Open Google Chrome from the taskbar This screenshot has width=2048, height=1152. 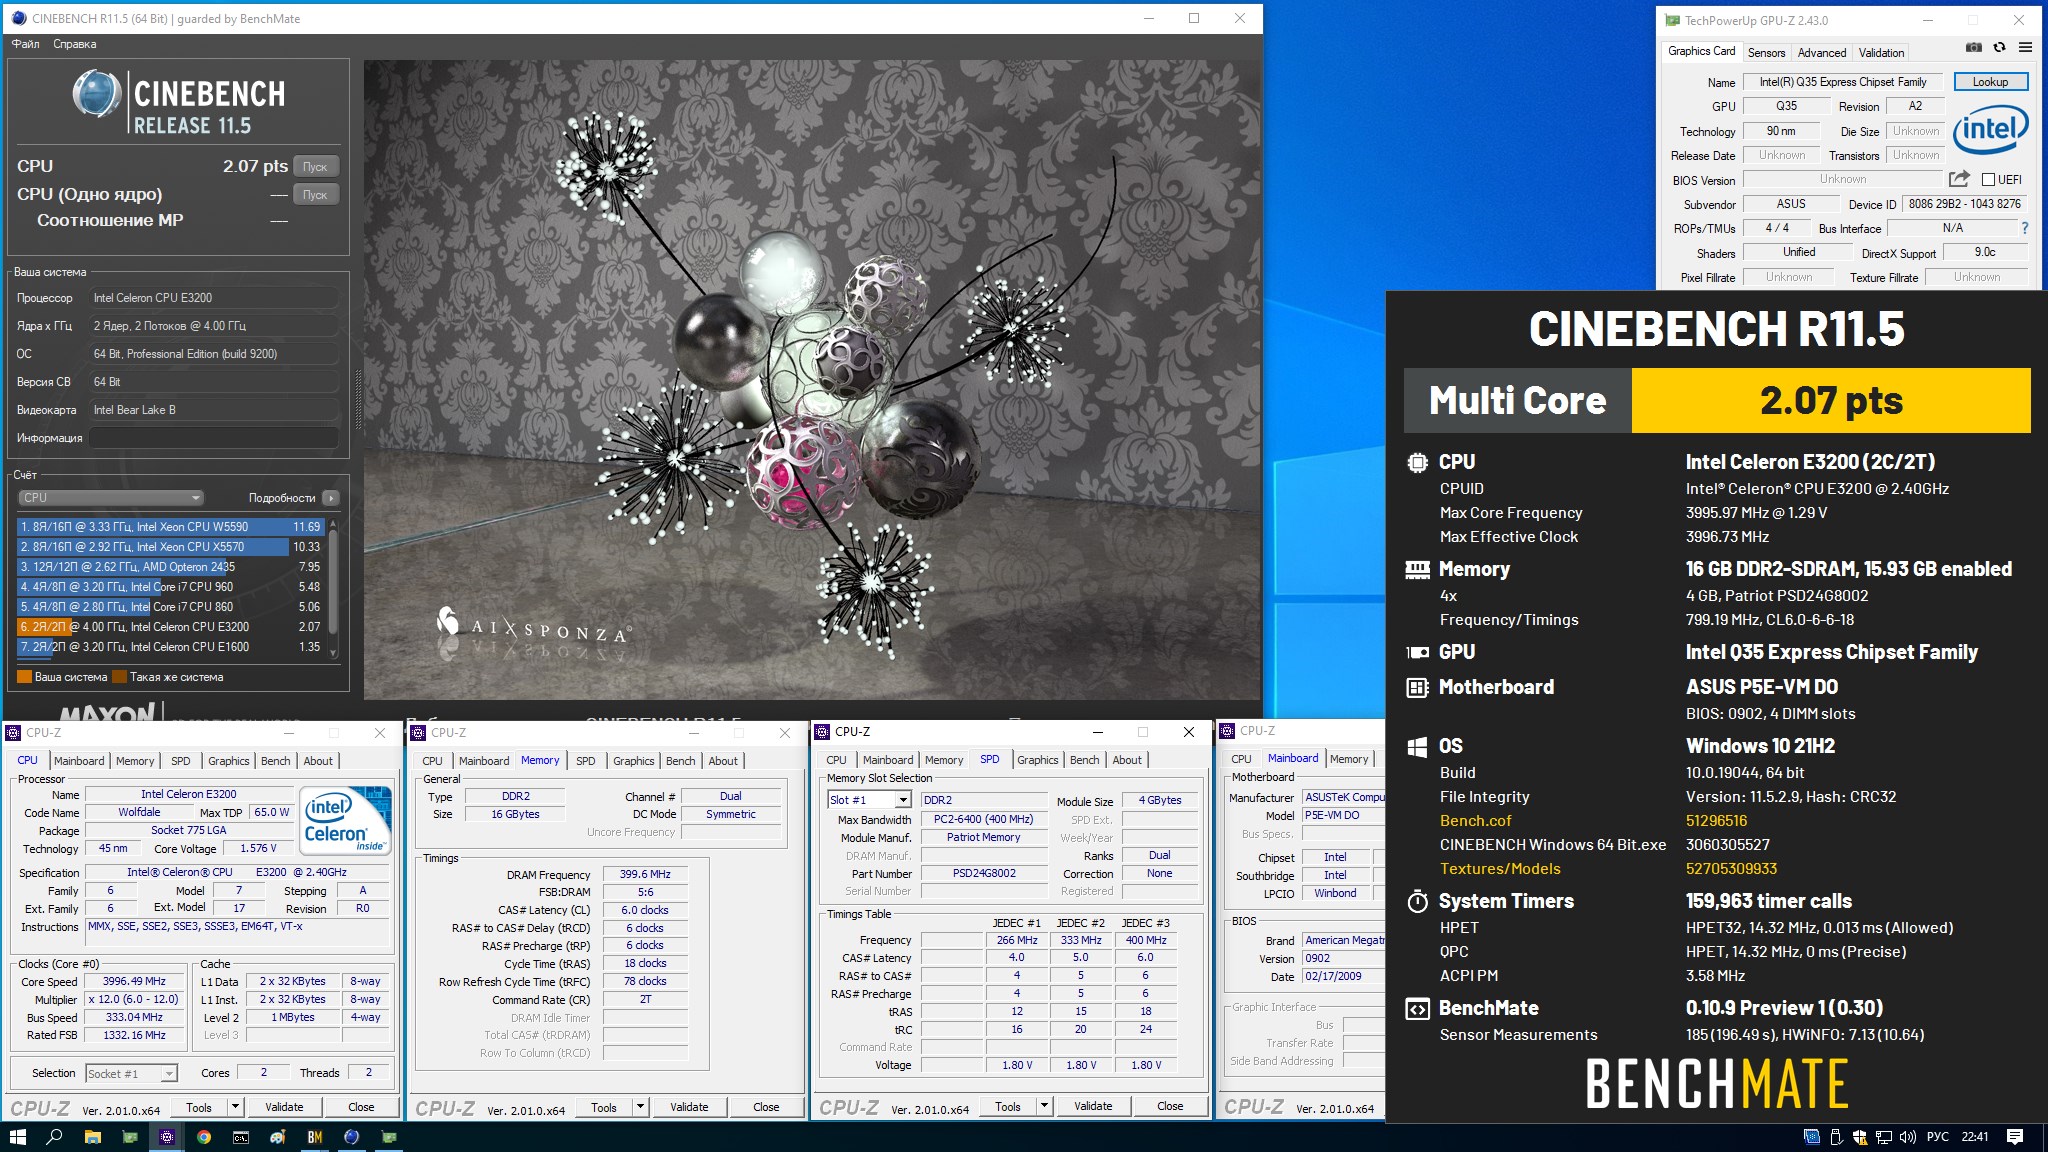click(x=204, y=1137)
